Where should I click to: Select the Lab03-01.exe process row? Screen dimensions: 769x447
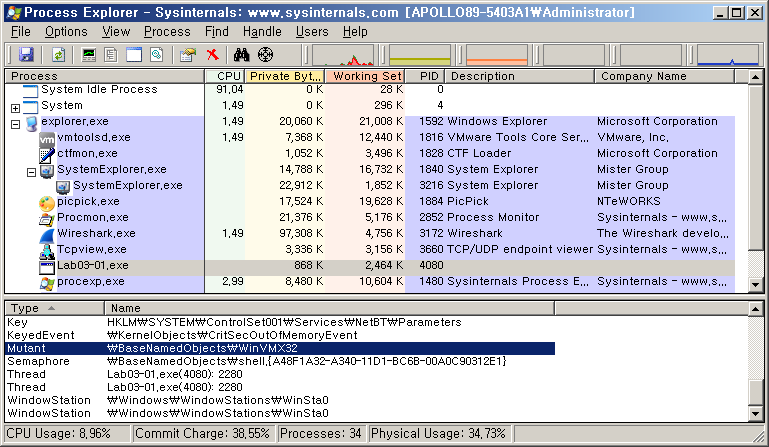(x=92, y=266)
